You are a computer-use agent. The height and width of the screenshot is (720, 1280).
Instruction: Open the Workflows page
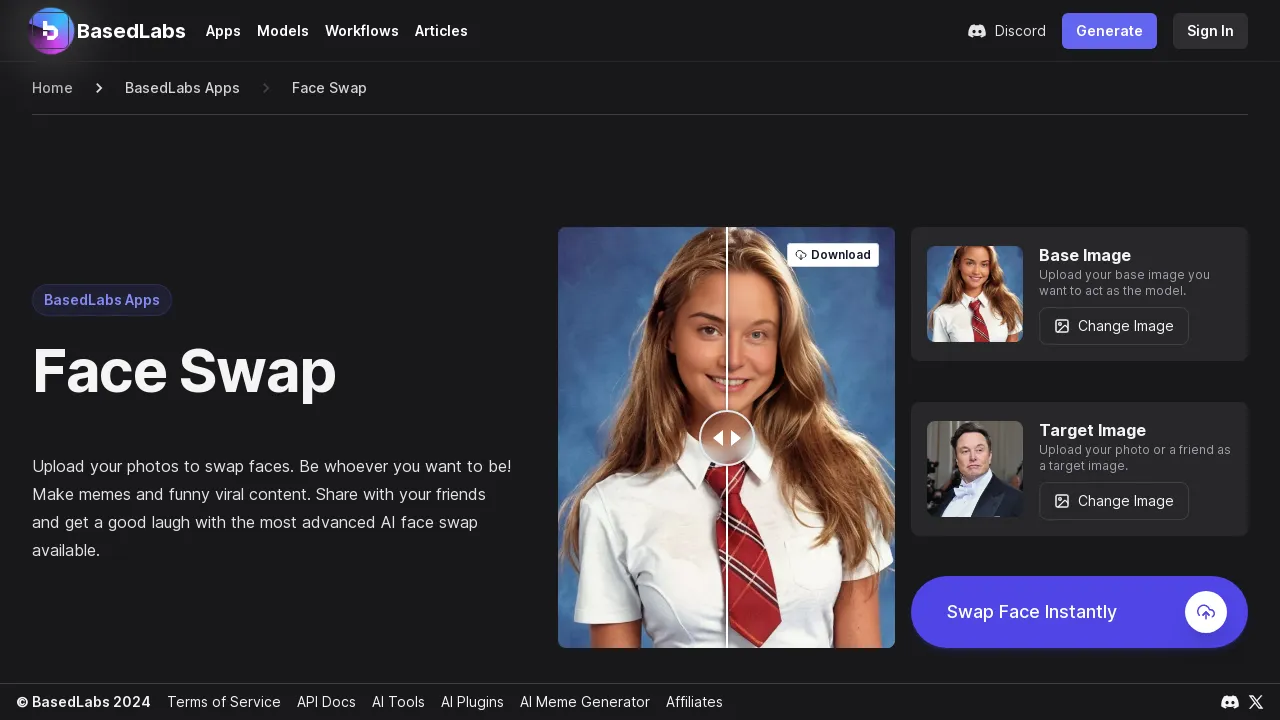pyautogui.click(x=362, y=31)
